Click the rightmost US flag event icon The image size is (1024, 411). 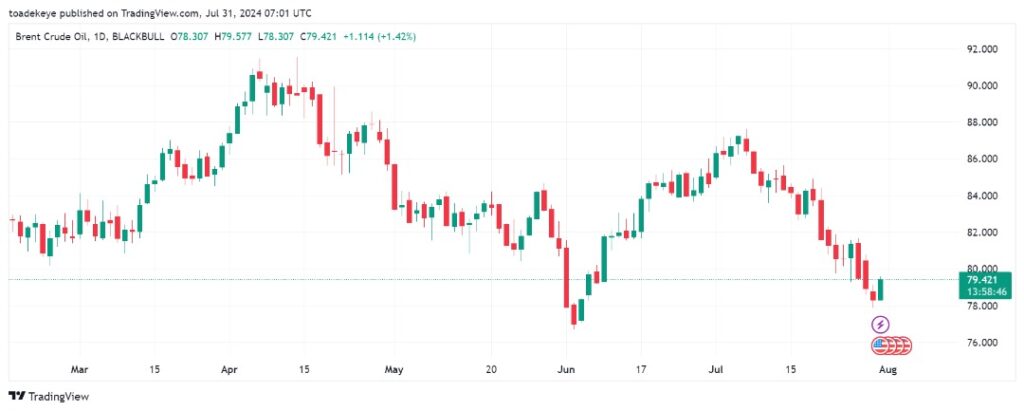click(904, 346)
